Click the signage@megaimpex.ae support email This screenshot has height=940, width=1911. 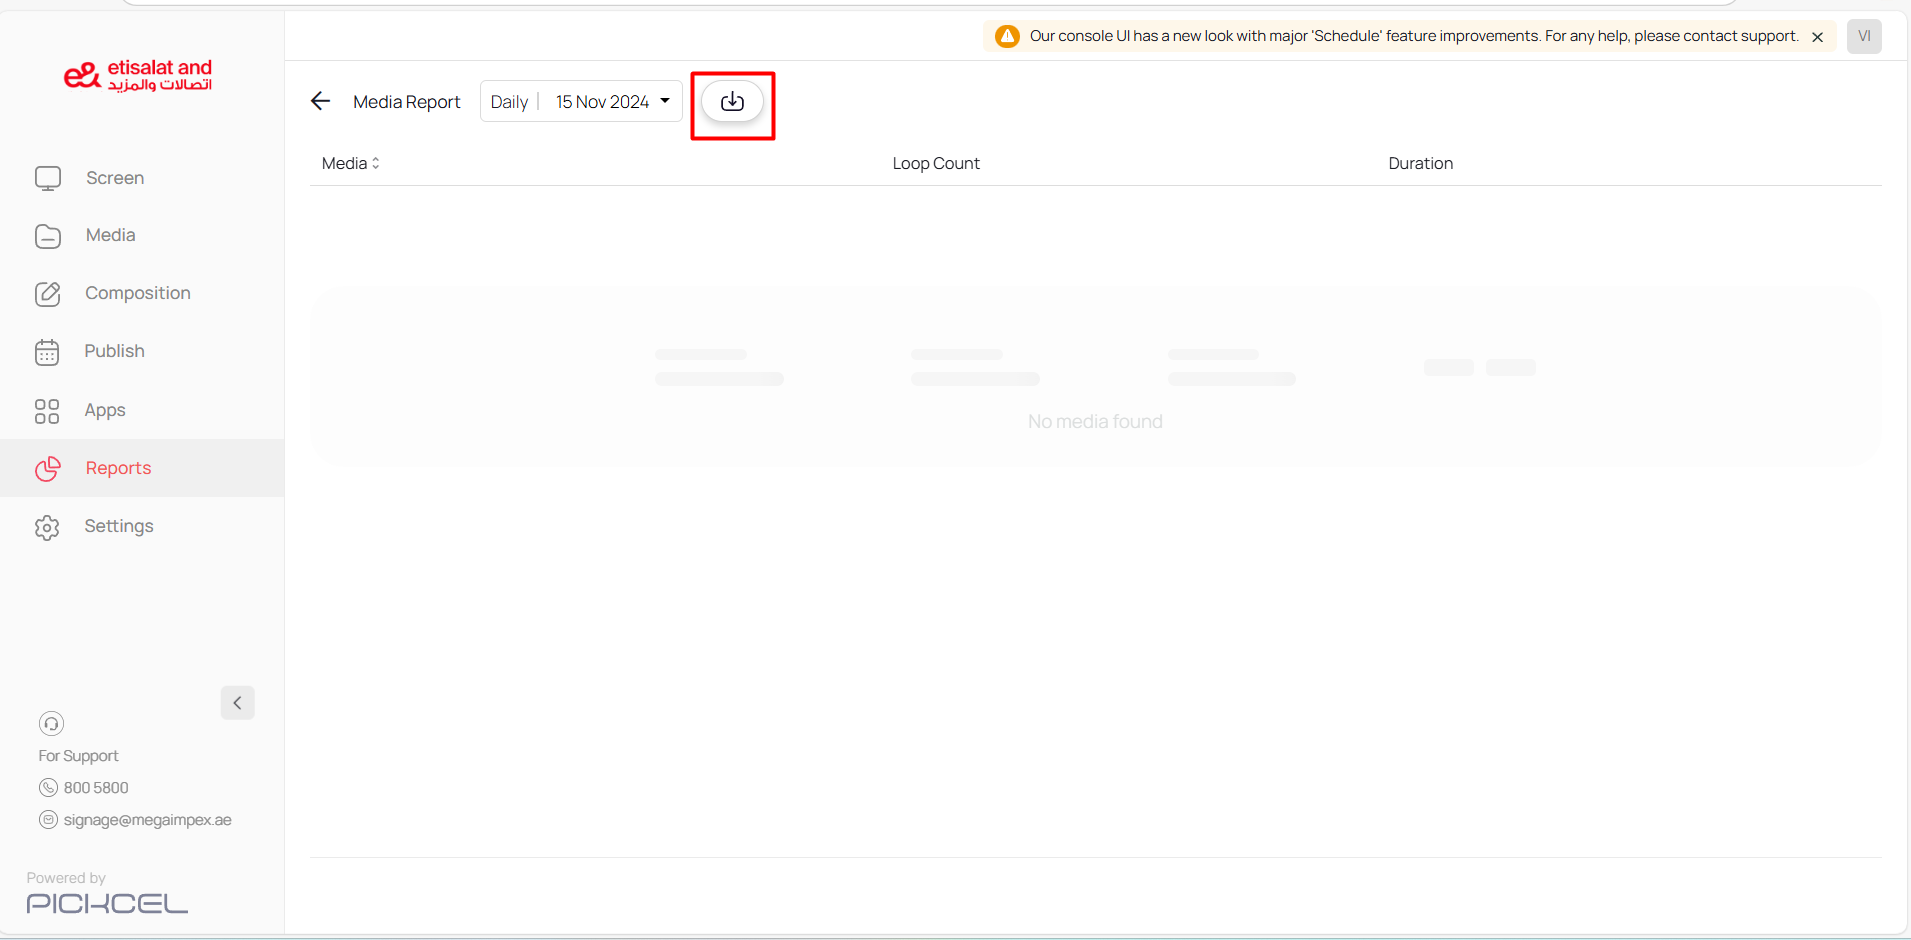click(147, 820)
